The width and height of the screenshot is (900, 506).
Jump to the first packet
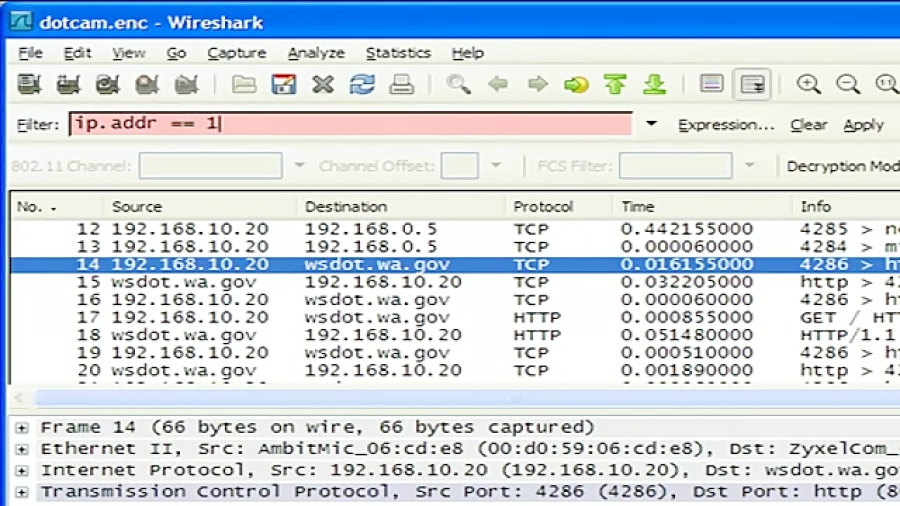615,84
